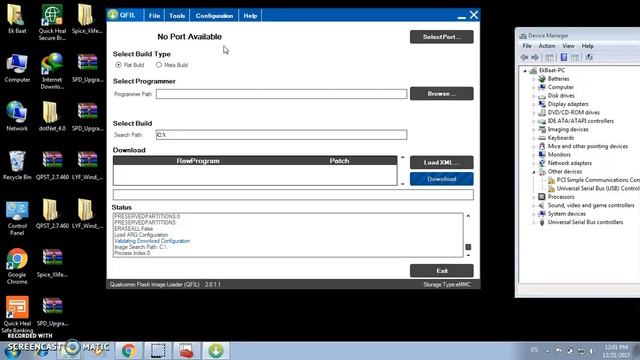Expand Display adapters node
This screenshot has height=360, width=640.
tap(533, 104)
